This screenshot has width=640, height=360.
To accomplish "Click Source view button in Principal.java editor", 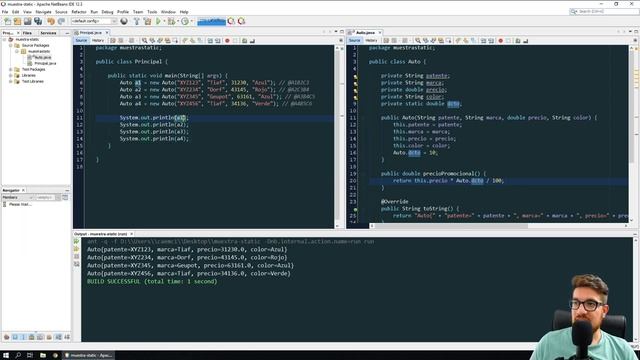I will [81, 40].
